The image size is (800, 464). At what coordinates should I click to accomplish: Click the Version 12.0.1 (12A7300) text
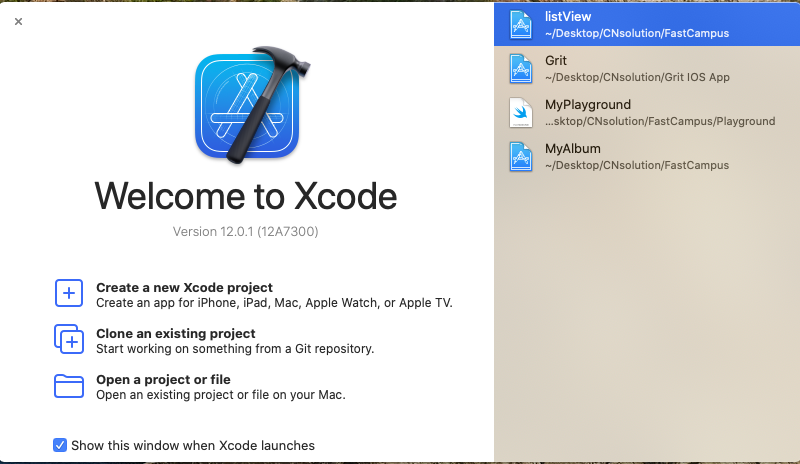(x=245, y=232)
